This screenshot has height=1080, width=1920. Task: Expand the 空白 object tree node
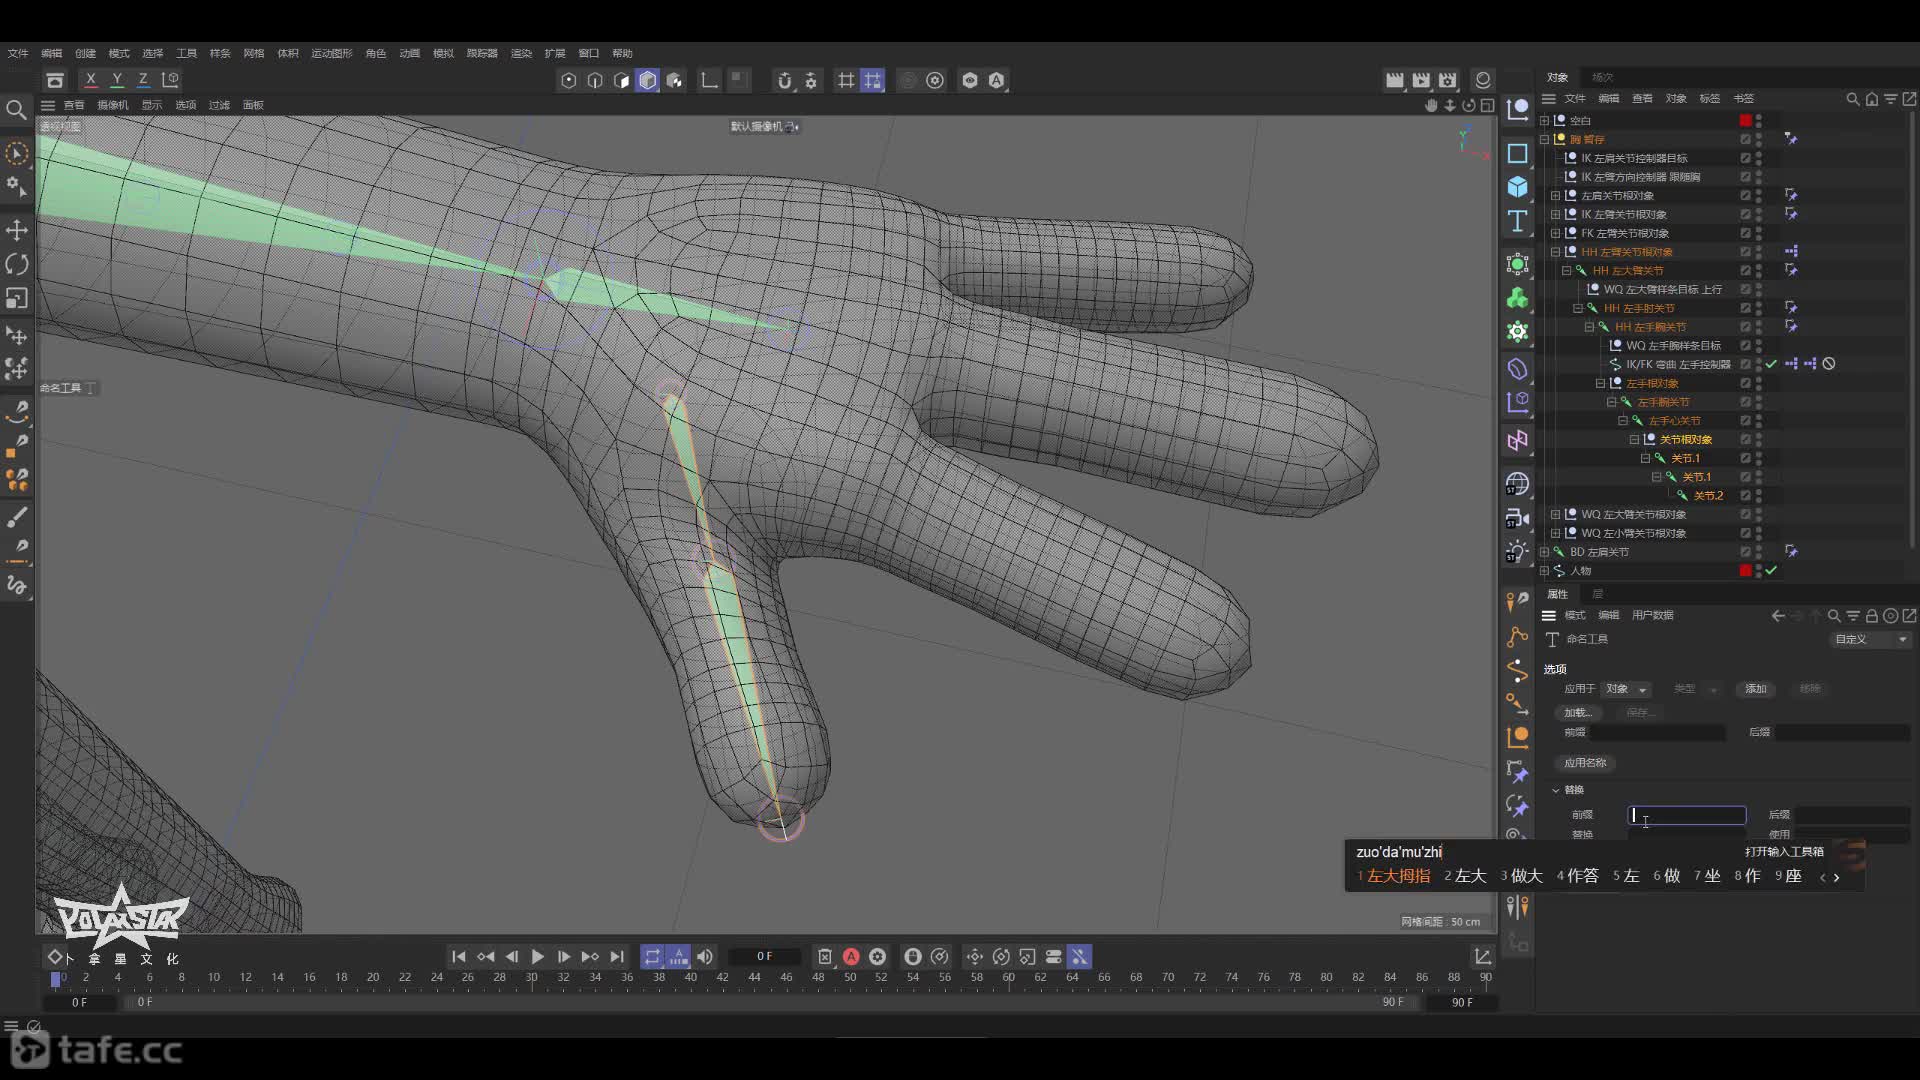(x=1544, y=120)
